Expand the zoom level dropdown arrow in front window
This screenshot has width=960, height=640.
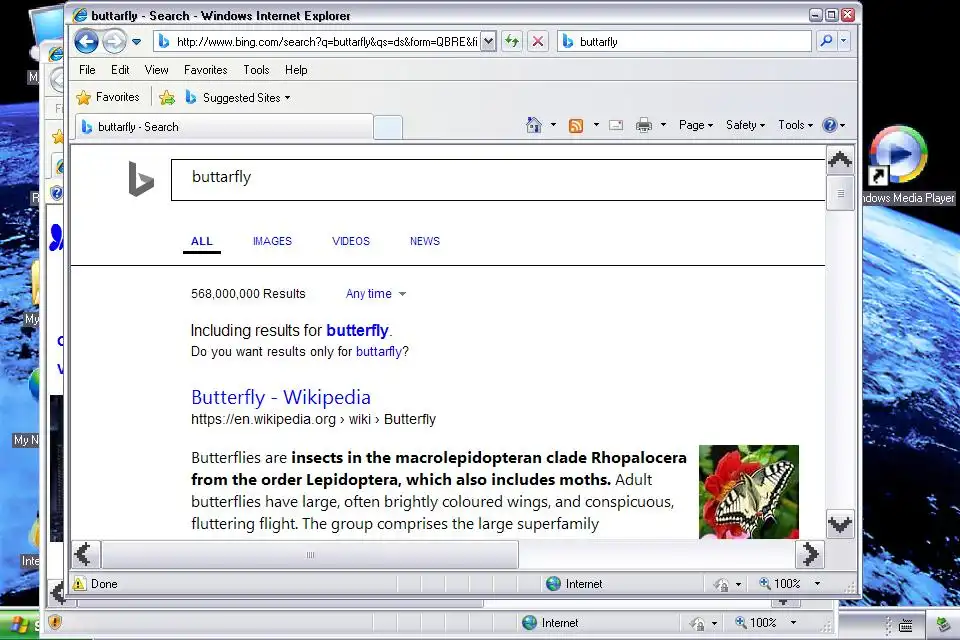click(x=817, y=584)
